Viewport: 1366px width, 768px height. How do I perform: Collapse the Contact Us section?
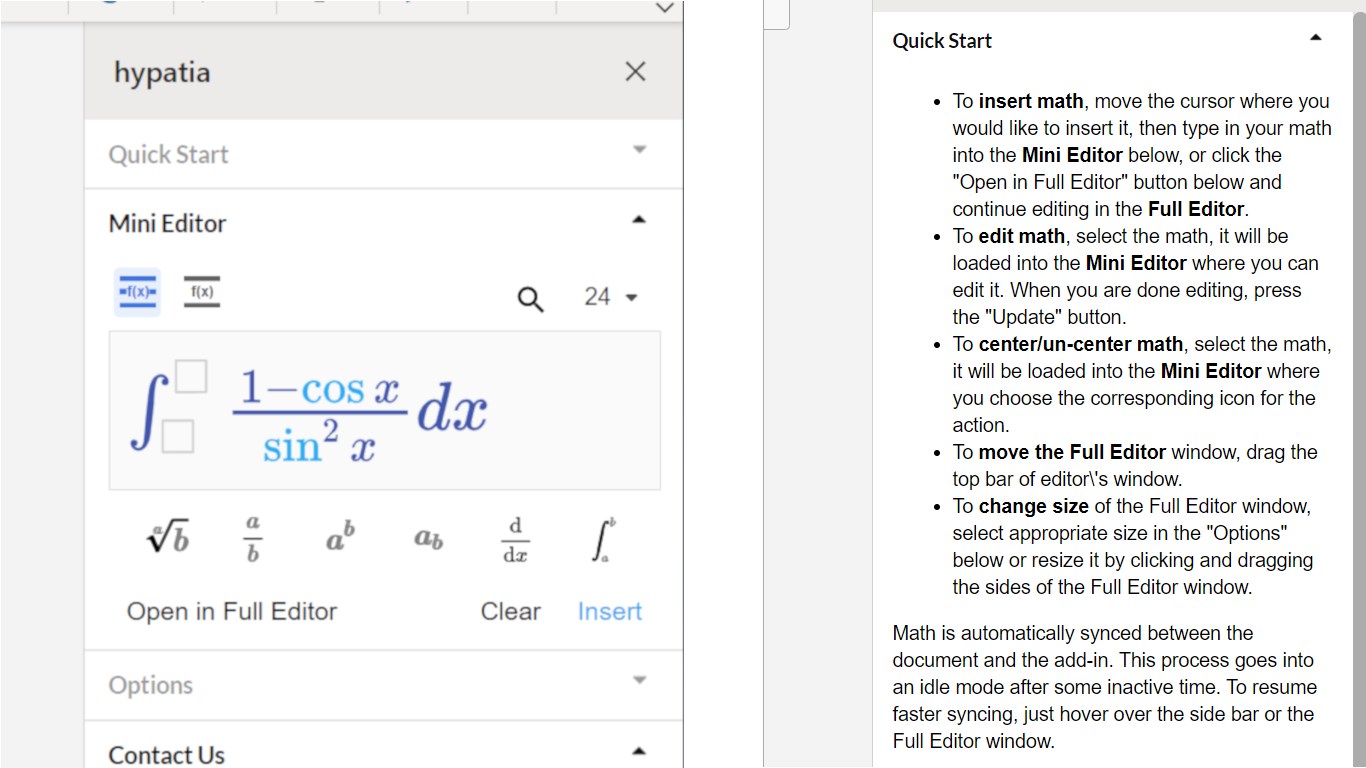tap(384, 754)
